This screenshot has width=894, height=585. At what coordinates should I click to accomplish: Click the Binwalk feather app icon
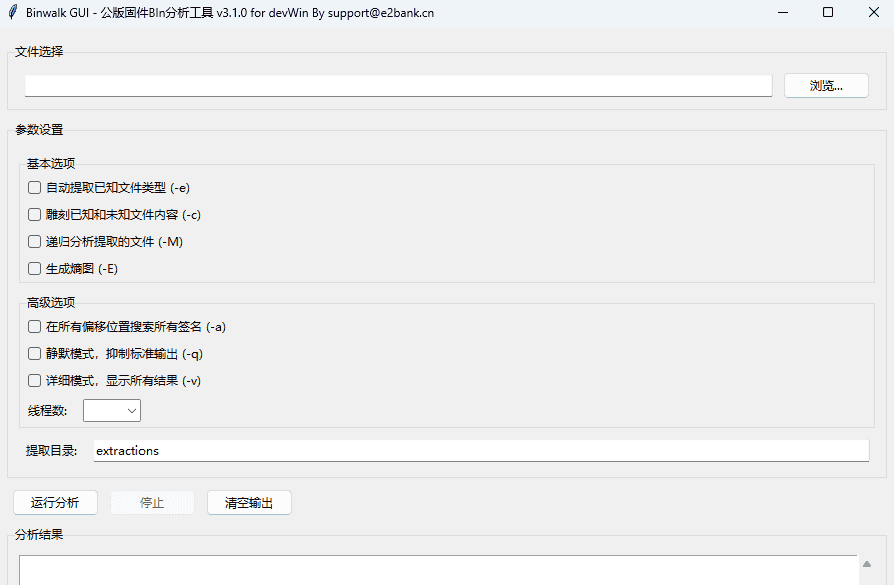(12, 13)
